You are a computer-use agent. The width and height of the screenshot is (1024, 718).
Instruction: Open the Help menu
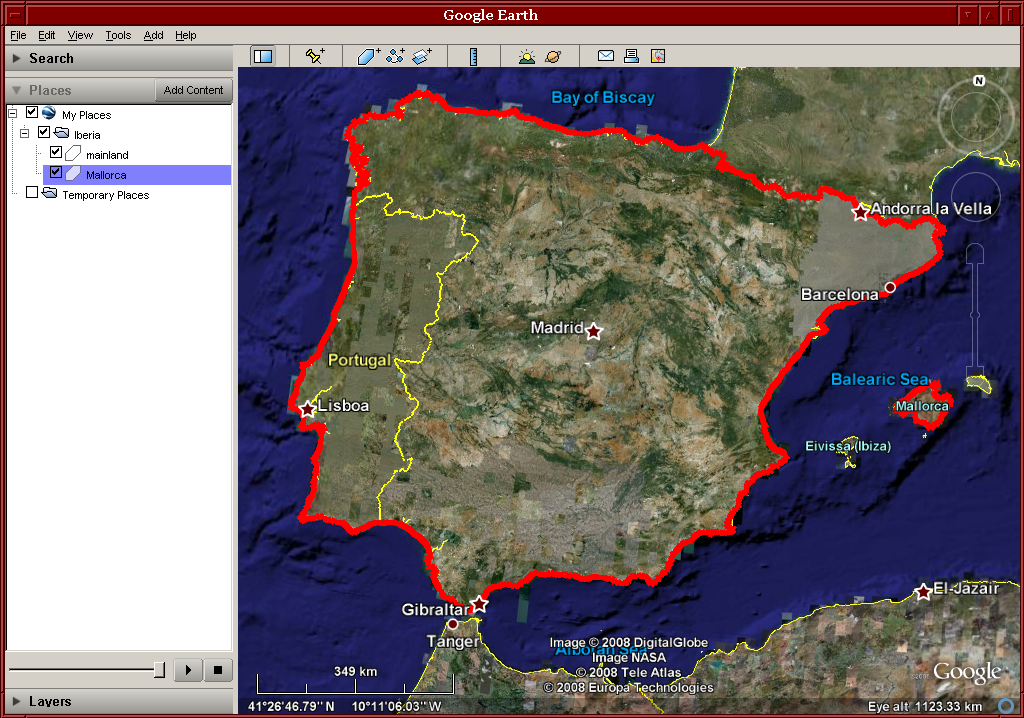pos(185,35)
